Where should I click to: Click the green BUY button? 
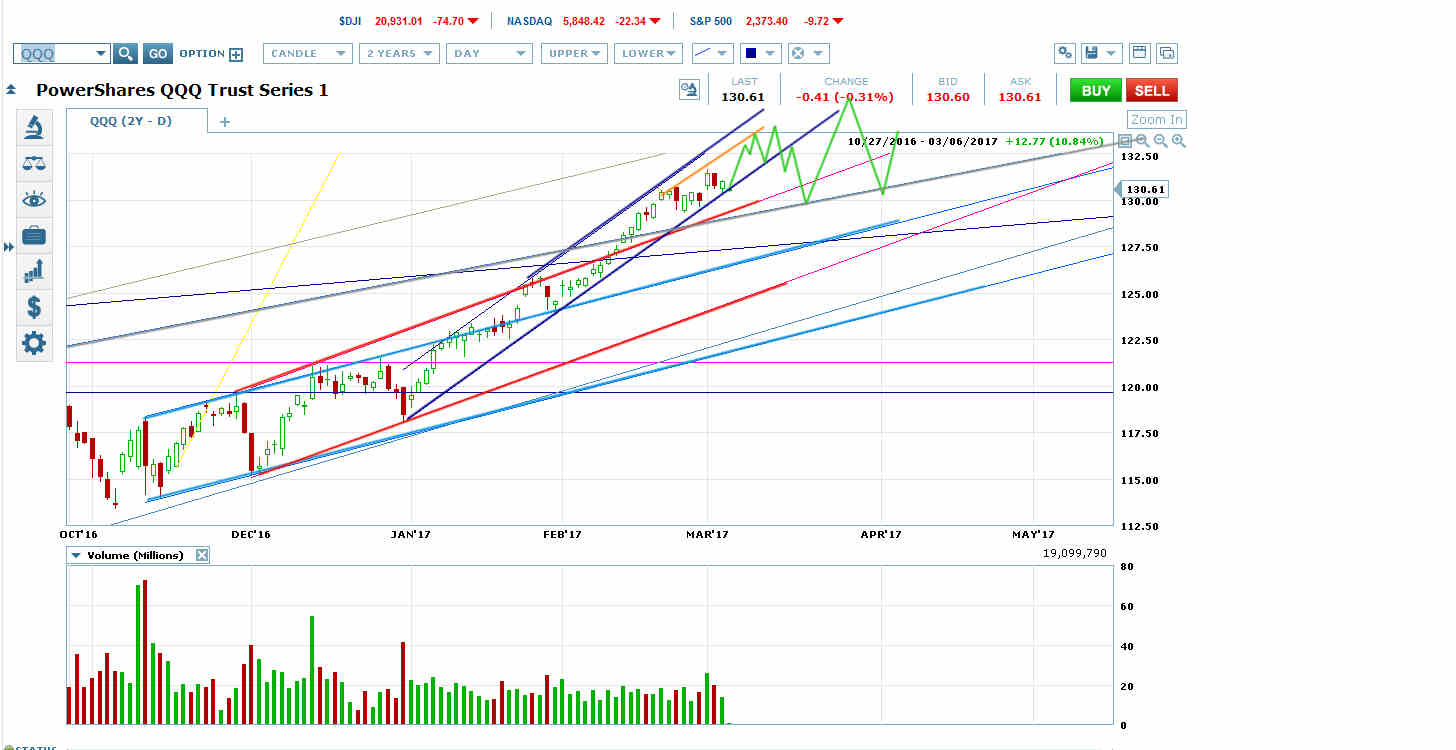pos(1095,90)
